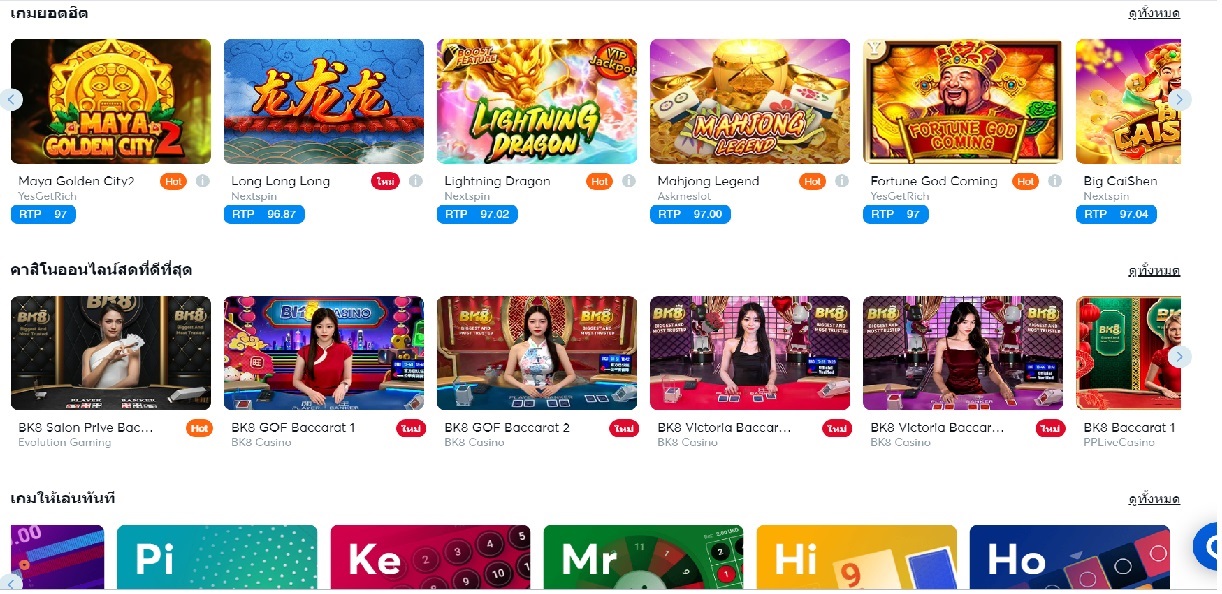The height and width of the screenshot is (594, 1222).
Task: Open info icon for Maya Golden City2
Action: click(x=202, y=181)
